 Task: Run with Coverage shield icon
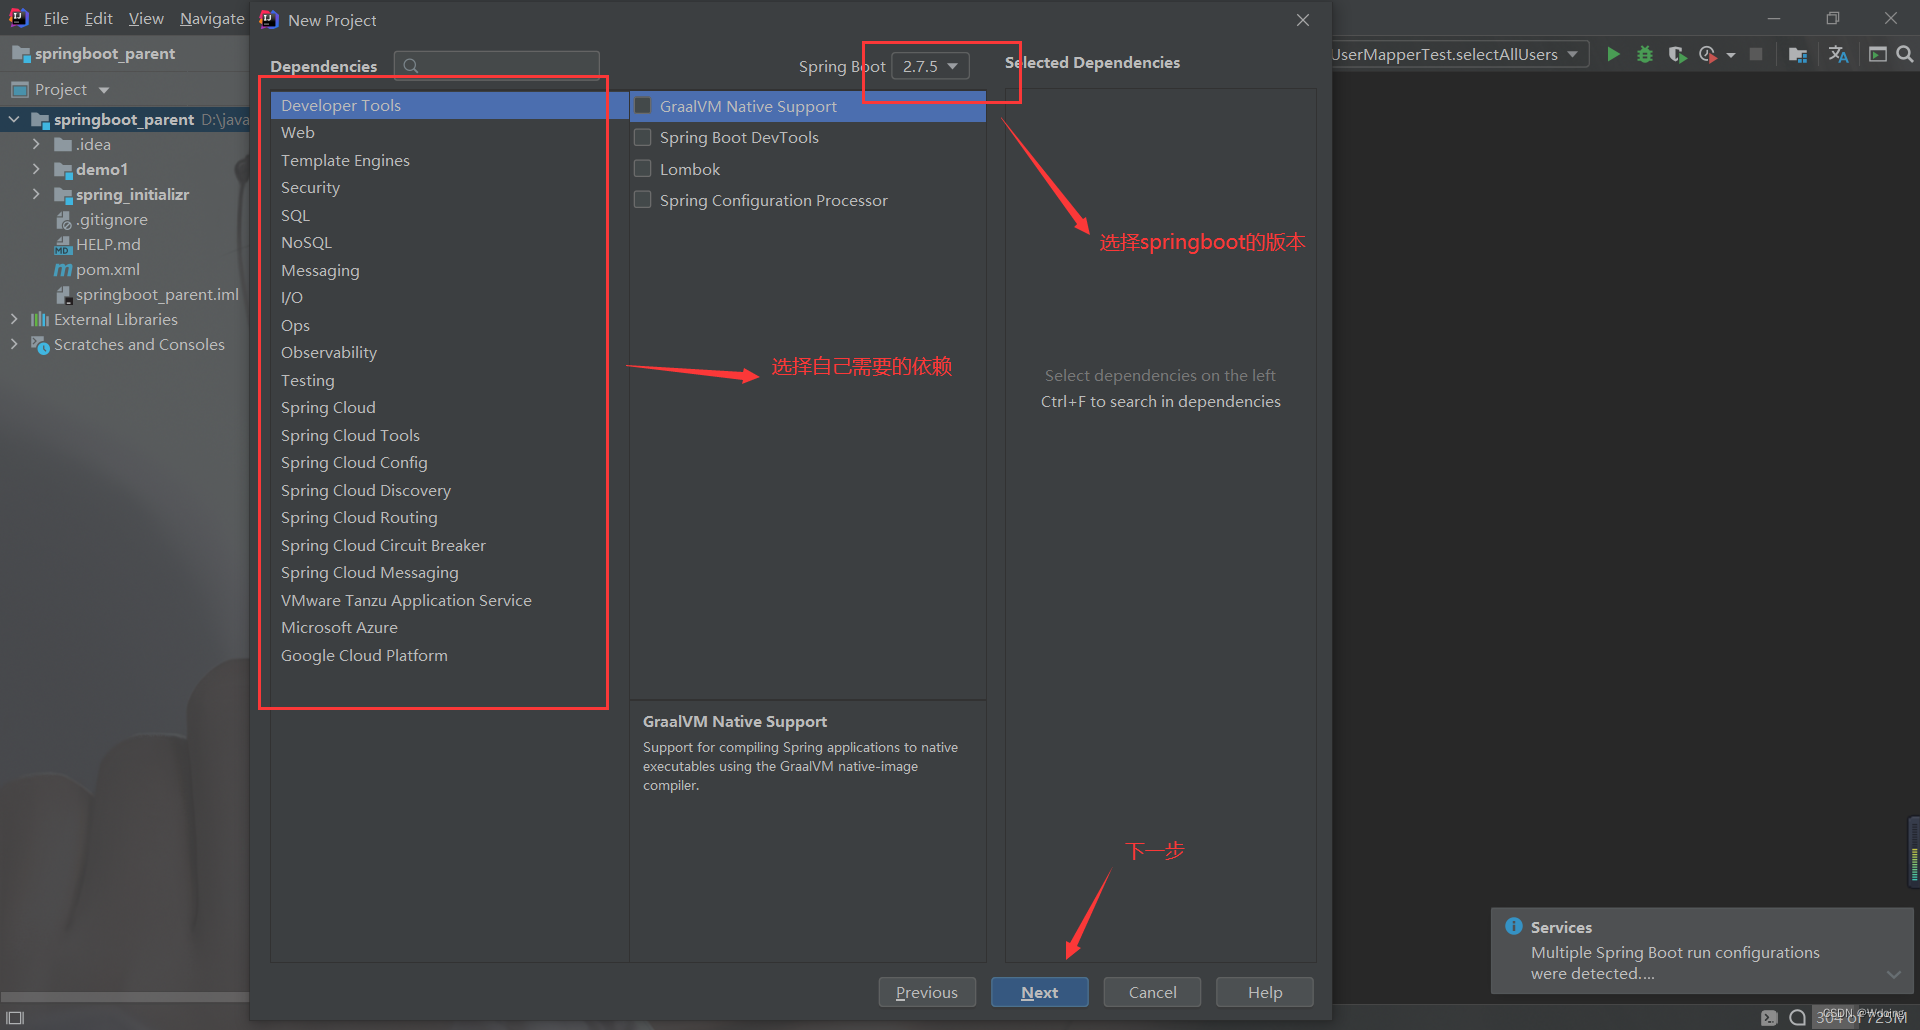(x=1677, y=54)
